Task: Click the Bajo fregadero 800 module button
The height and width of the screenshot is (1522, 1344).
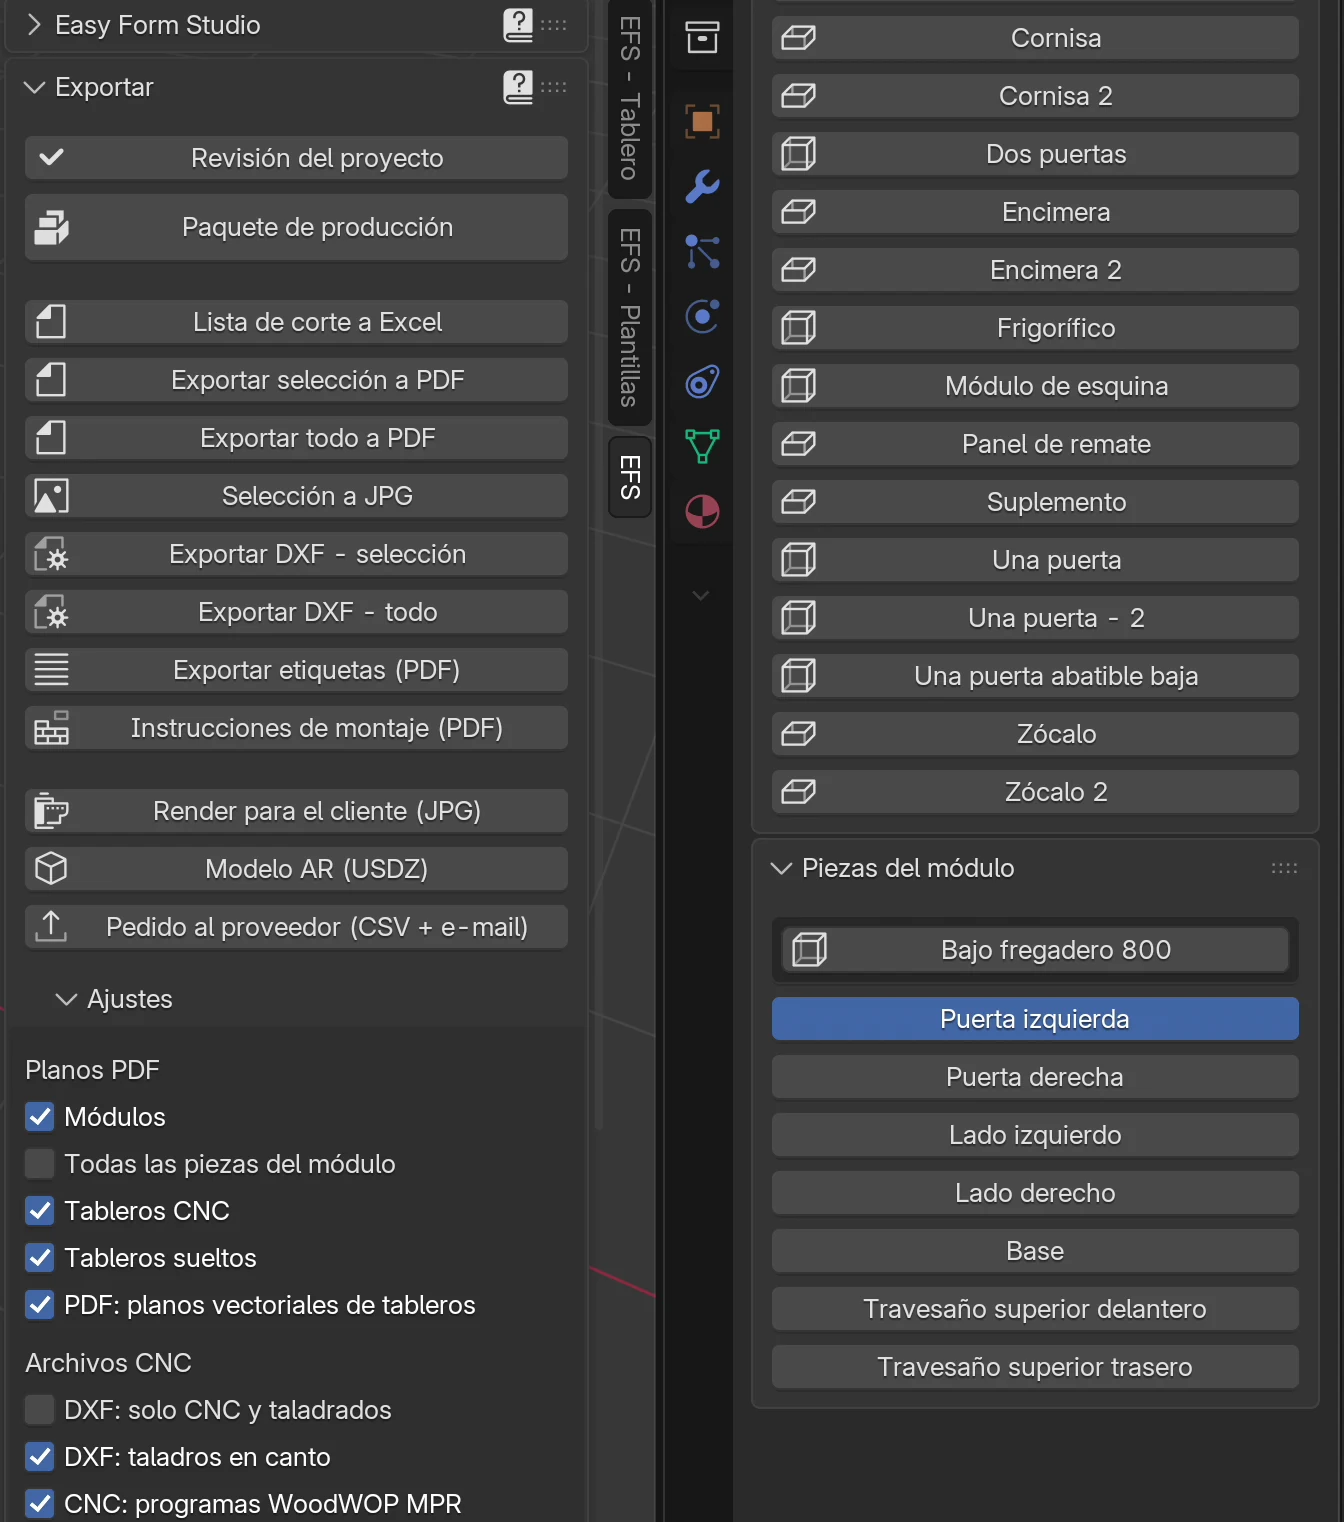Action: click(1035, 950)
